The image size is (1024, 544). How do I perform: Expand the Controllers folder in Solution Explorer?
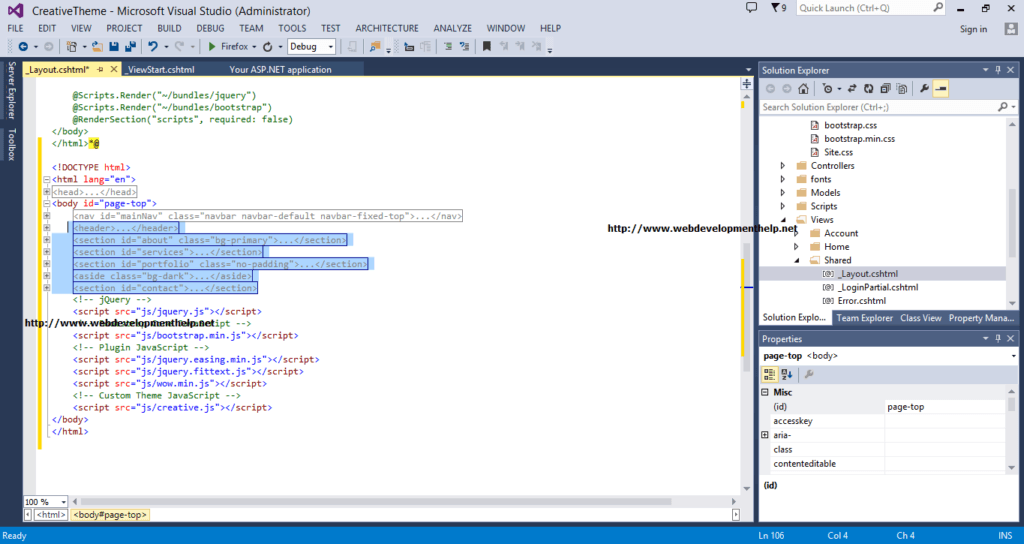(783, 166)
